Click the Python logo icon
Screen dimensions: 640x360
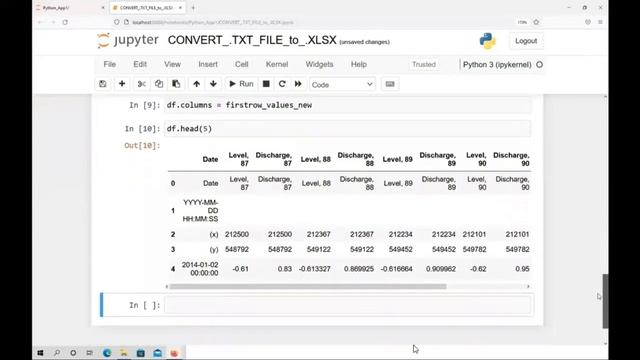(487, 41)
